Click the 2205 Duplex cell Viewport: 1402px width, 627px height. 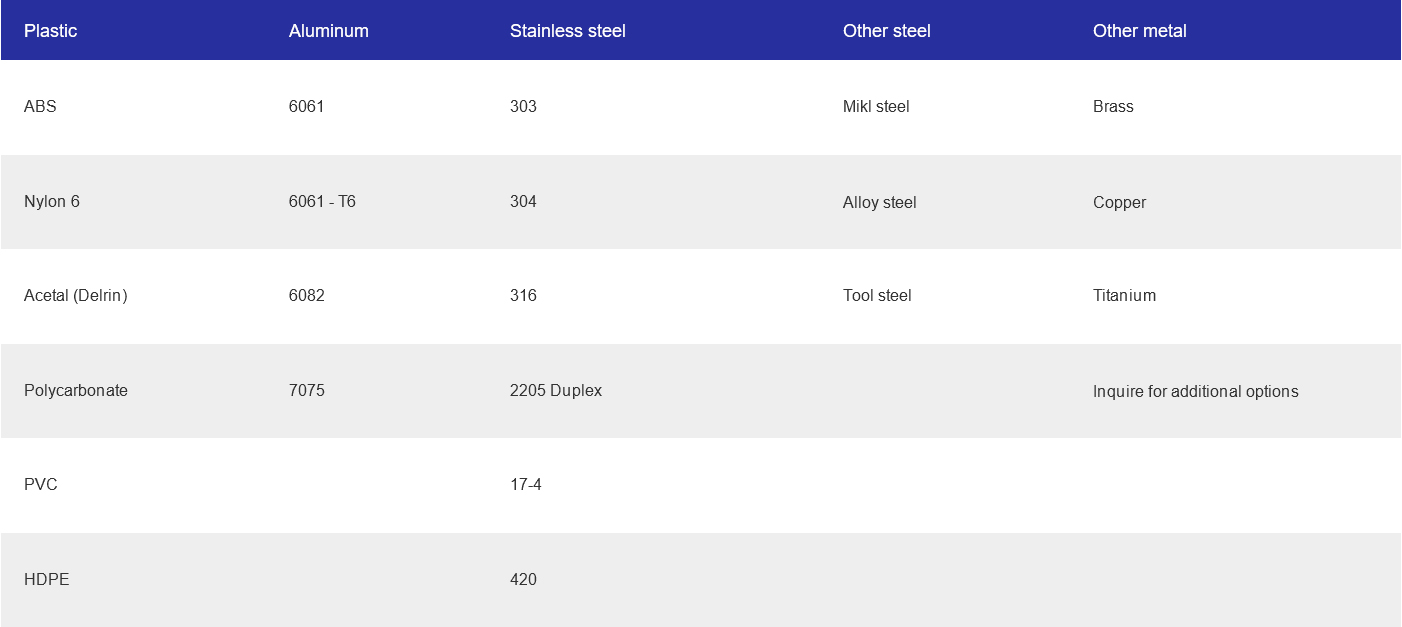pyautogui.click(x=556, y=390)
